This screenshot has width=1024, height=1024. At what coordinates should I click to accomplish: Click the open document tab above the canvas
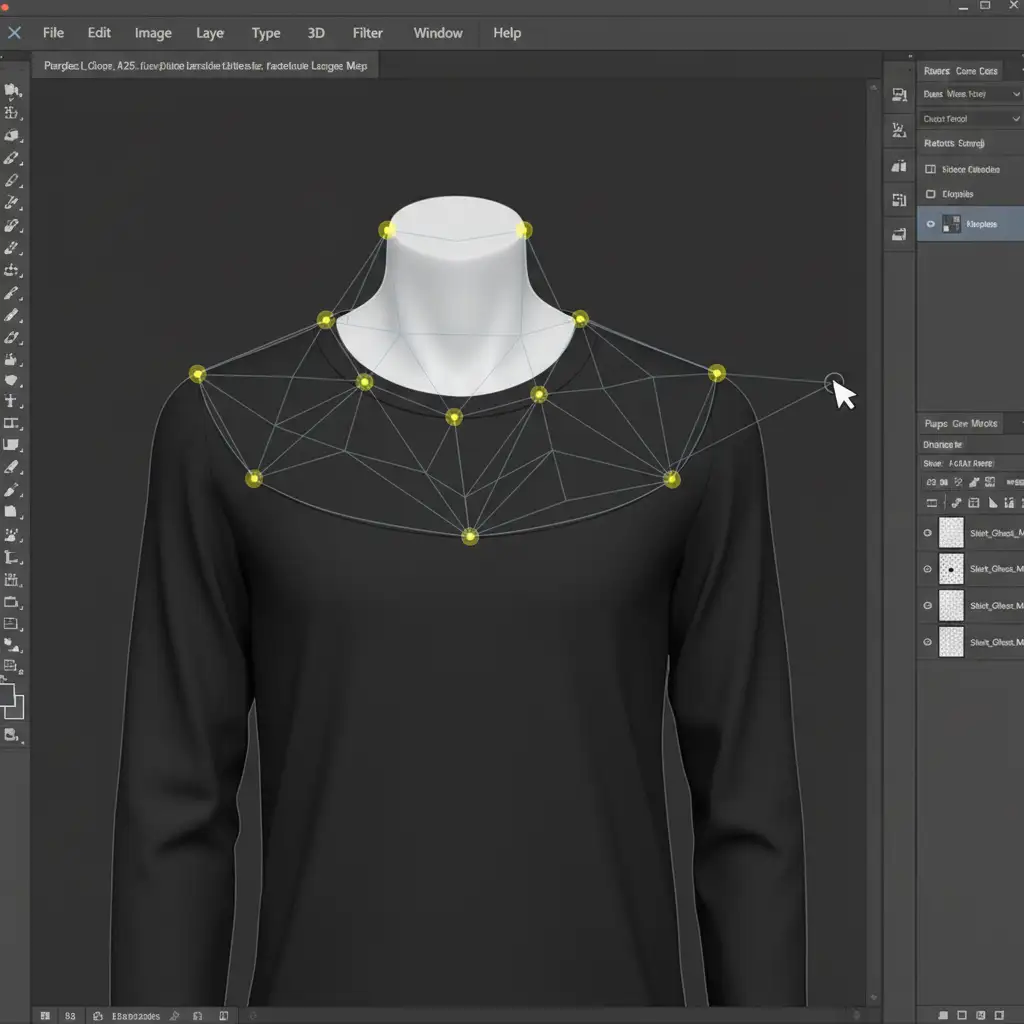205,66
